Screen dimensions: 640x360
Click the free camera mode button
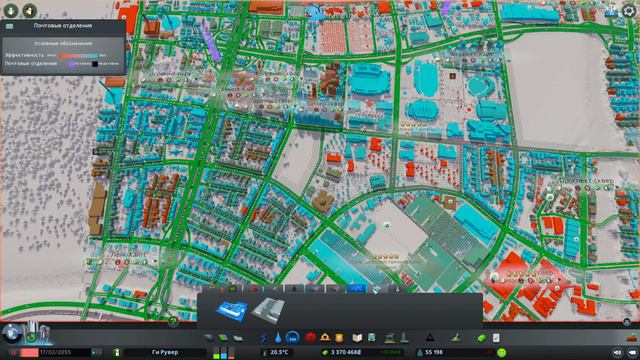click(632, 352)
